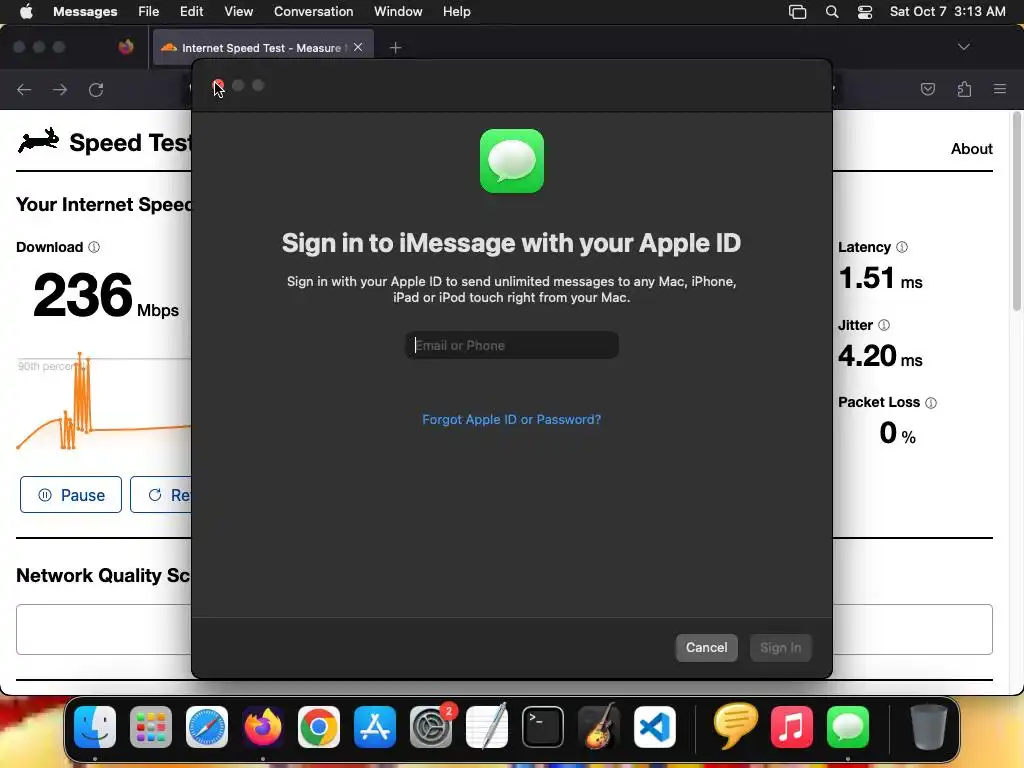Open Finder from the Dock

[95, 727]
